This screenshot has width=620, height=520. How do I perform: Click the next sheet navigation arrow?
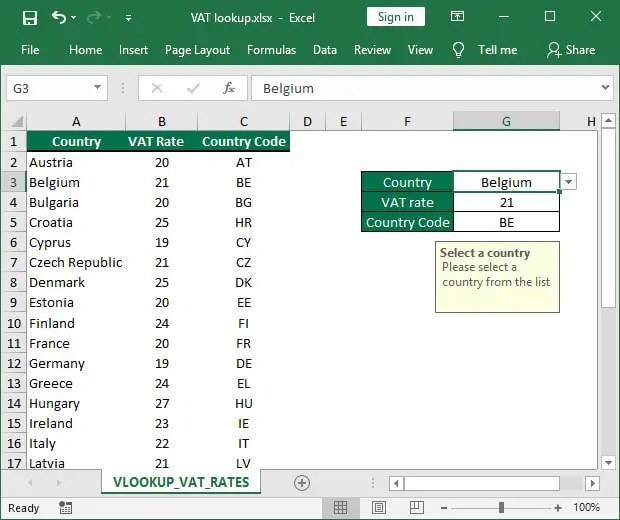coord(59,482)
